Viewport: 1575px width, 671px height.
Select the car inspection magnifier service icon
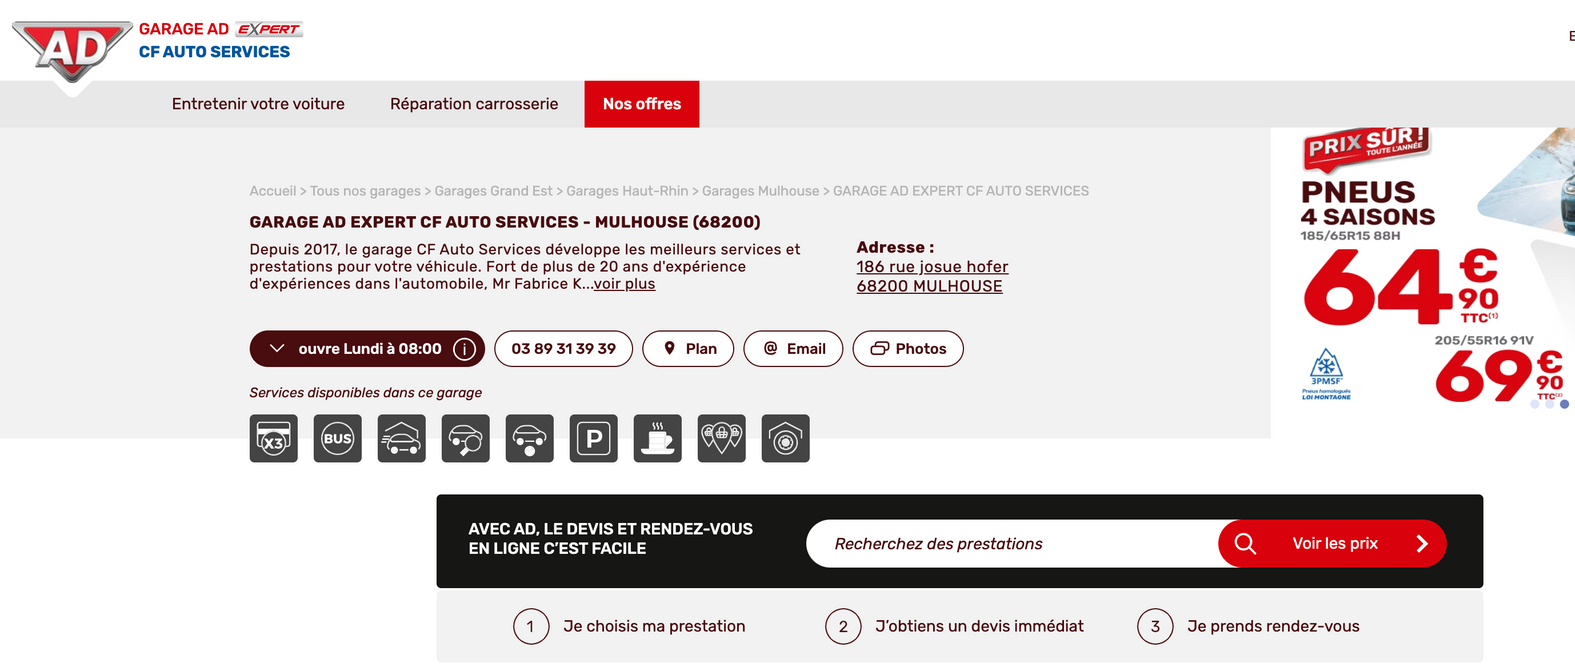click(466, 438)
